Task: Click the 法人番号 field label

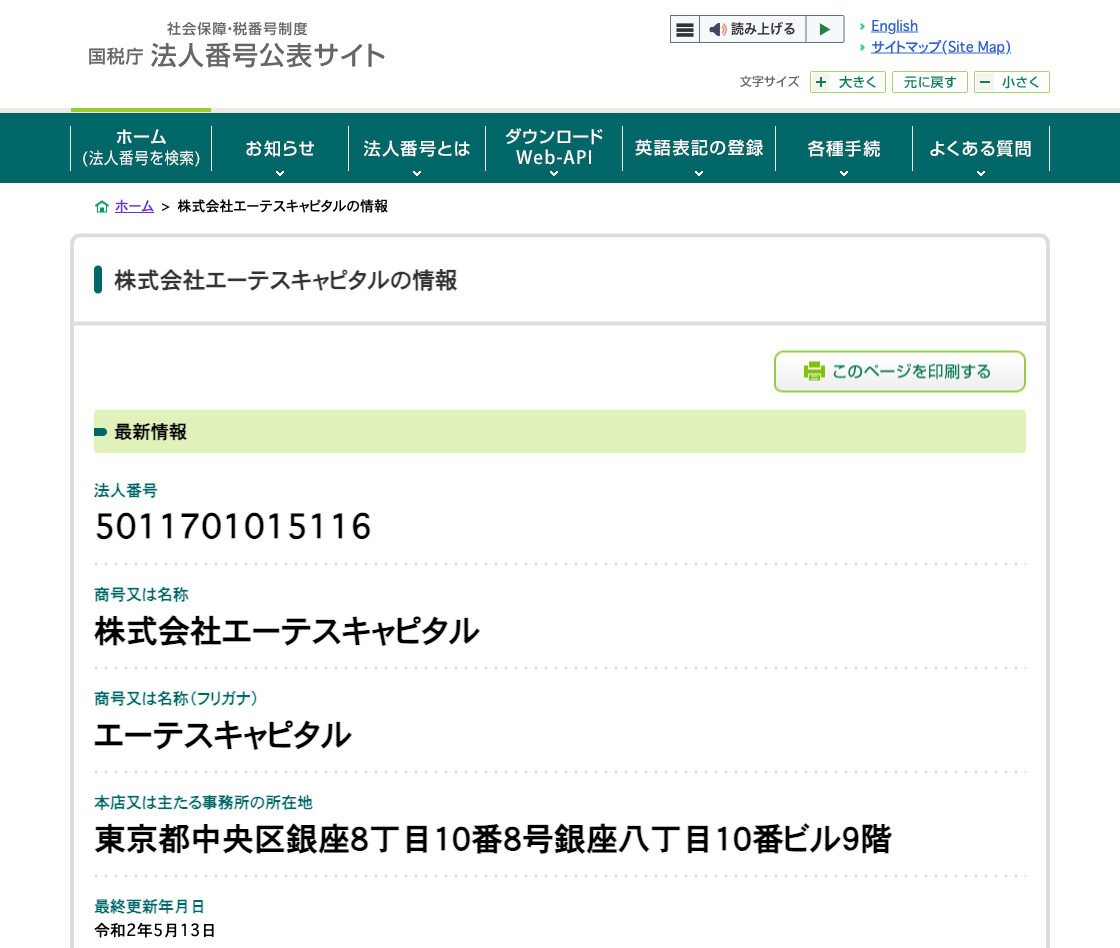Action: pyautogui.click(x=126, y=490)
